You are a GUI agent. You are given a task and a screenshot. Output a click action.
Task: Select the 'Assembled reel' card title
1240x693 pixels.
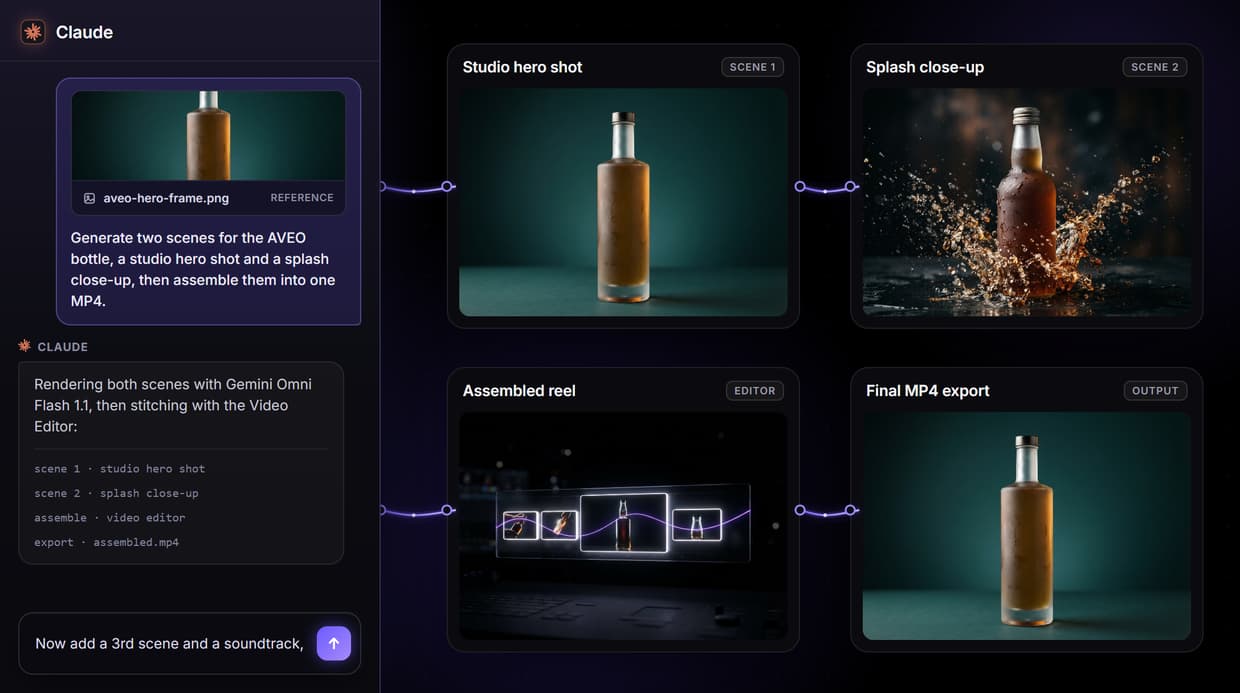tap(519, 391)
